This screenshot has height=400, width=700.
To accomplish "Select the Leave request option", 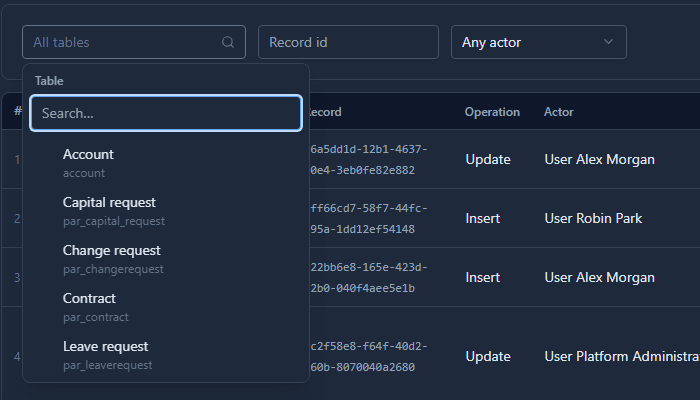I will tap(166, 355).
